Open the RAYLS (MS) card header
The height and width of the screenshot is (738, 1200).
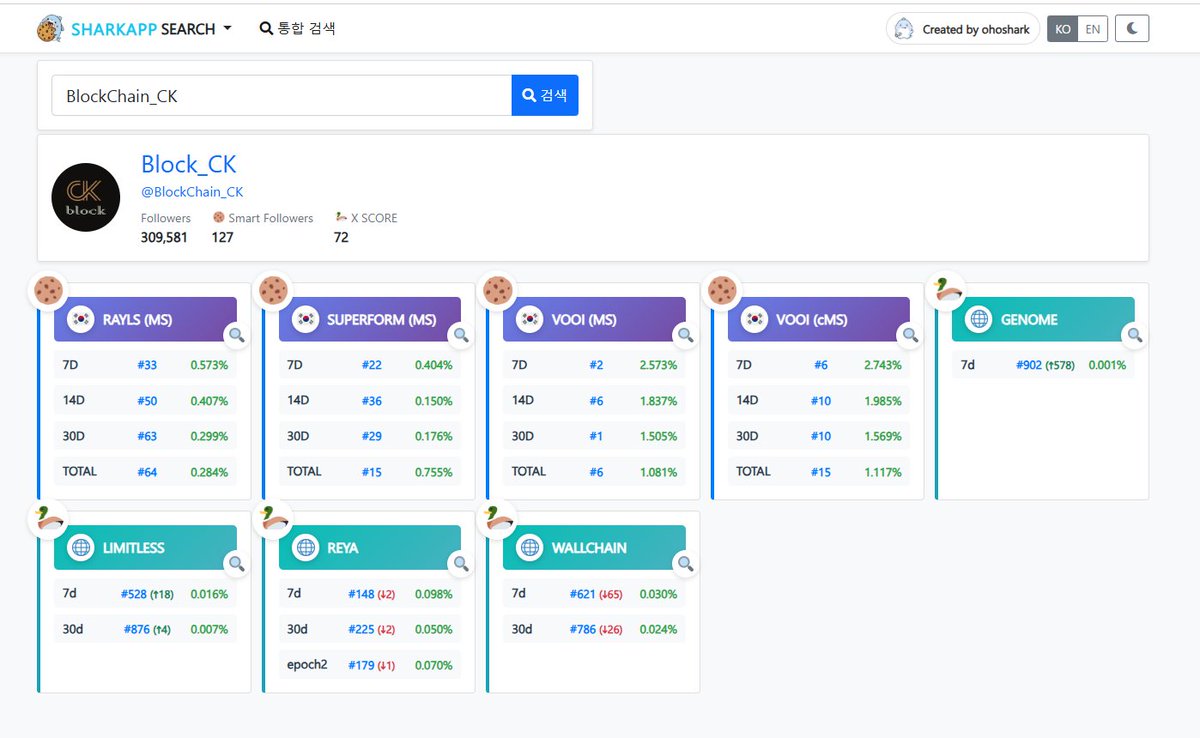pyautogui.click(x=145, y=320)
